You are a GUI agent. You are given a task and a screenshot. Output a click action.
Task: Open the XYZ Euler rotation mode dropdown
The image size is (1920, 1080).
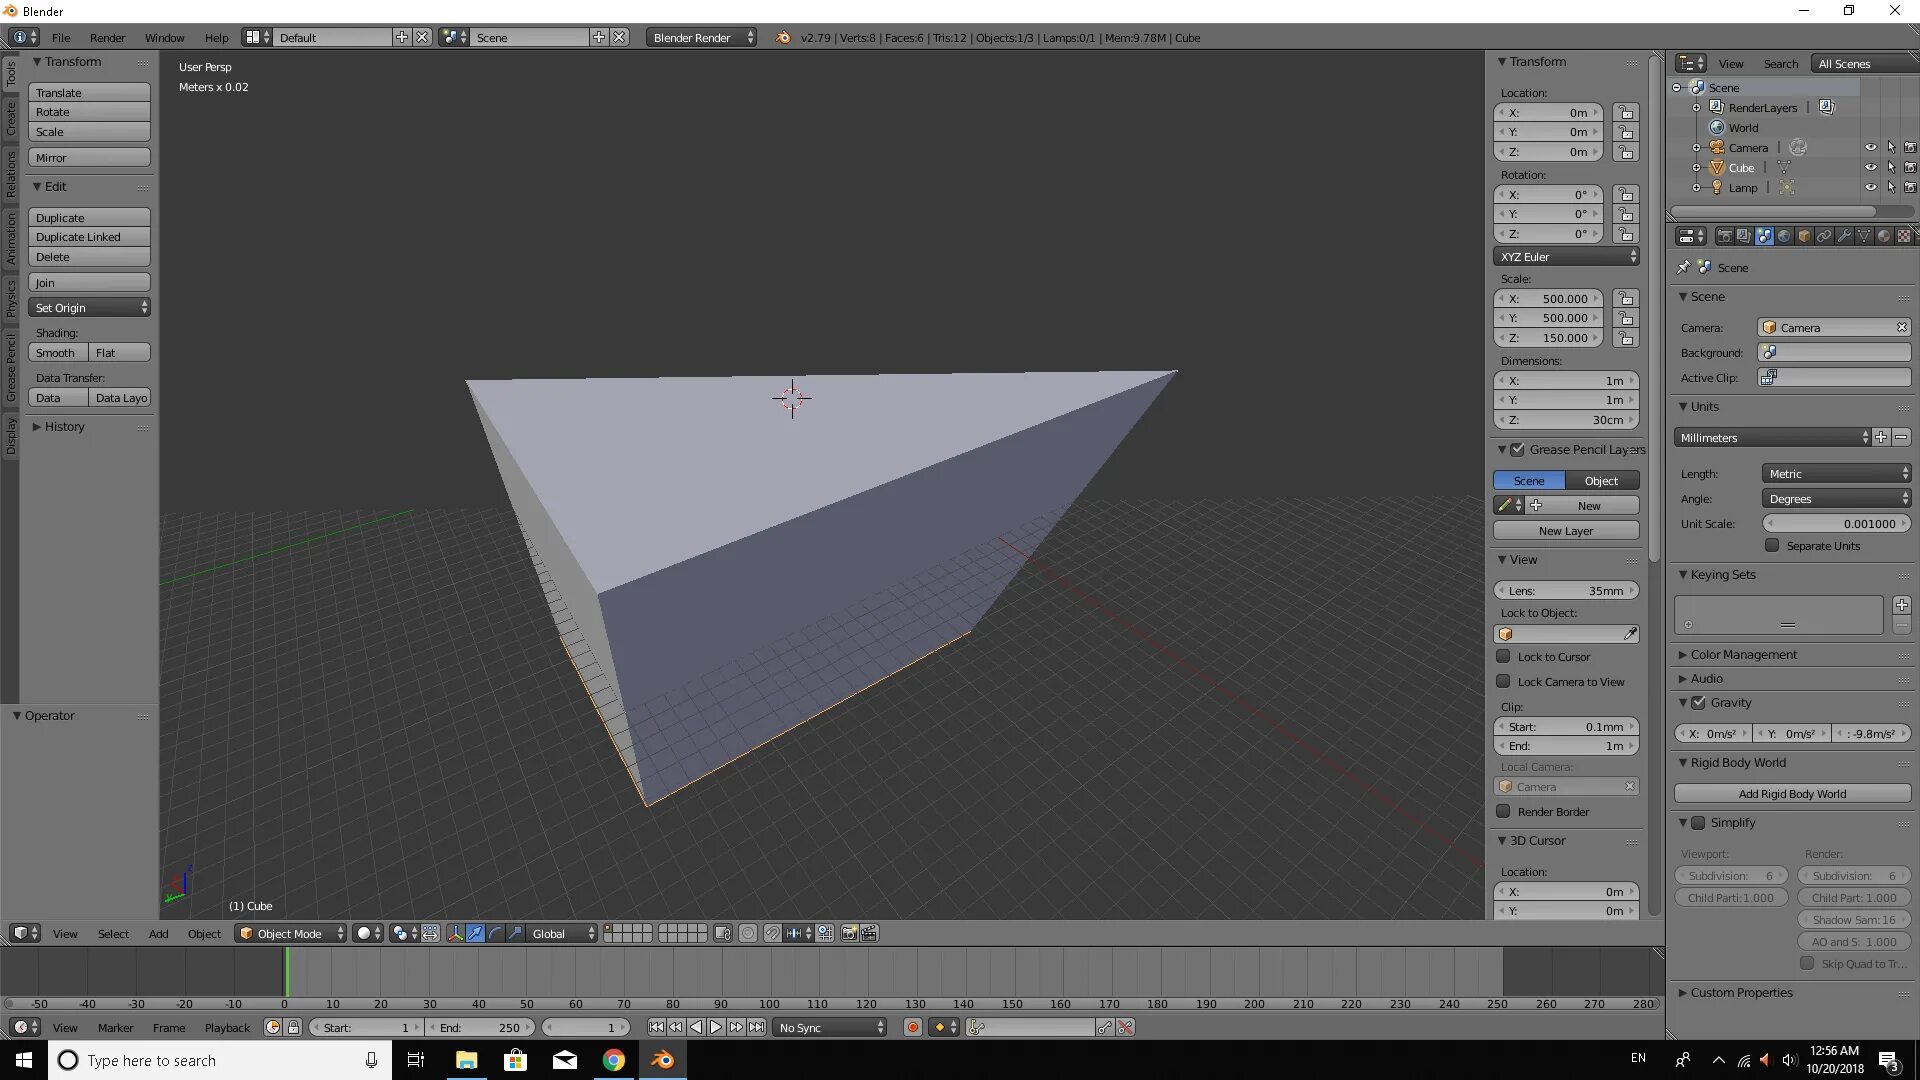click(1566, 257)
